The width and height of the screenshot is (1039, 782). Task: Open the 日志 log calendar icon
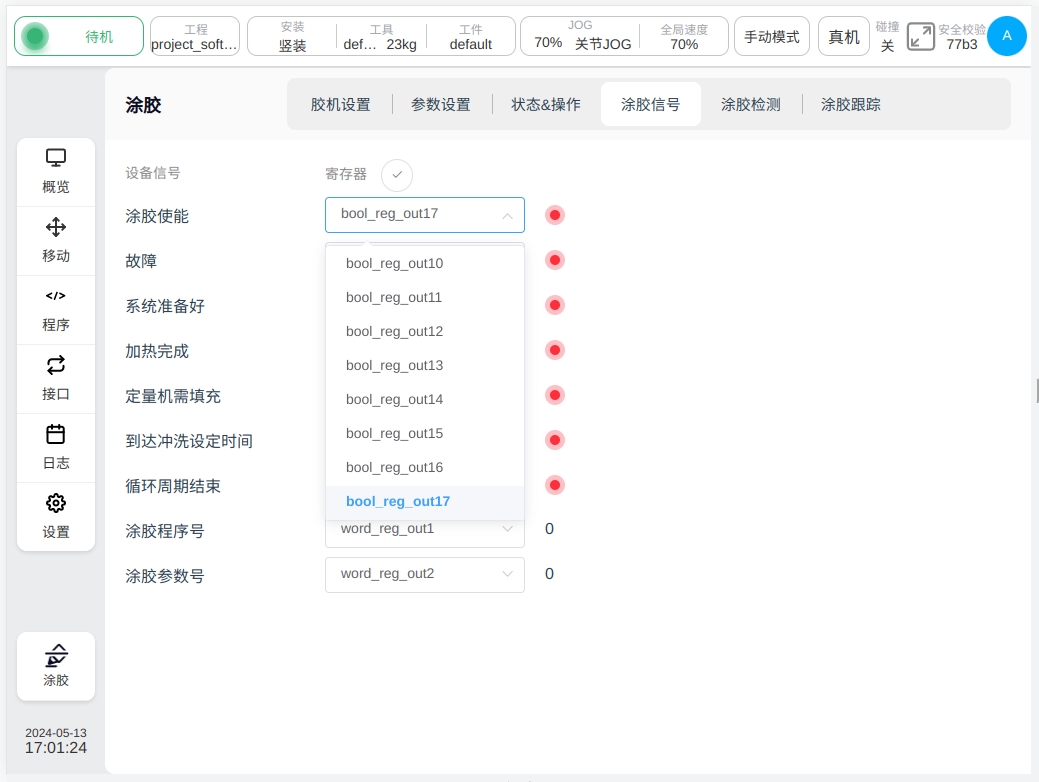pos(56,435)
